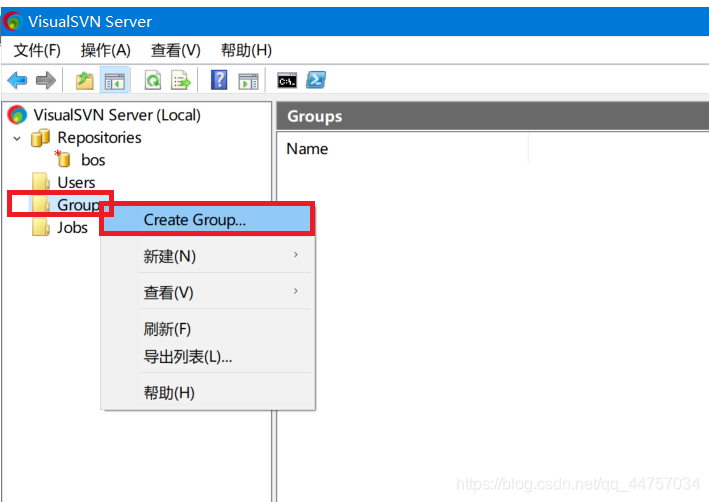Select VisualSVN Server (Local) tree node

(117, 115)
